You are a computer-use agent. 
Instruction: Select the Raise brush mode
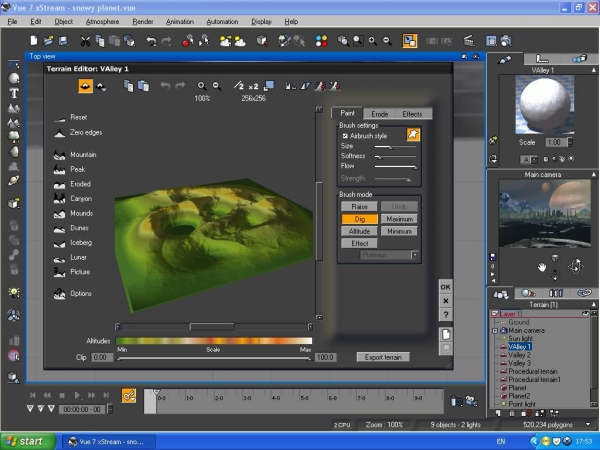click(x=359, y=207)
